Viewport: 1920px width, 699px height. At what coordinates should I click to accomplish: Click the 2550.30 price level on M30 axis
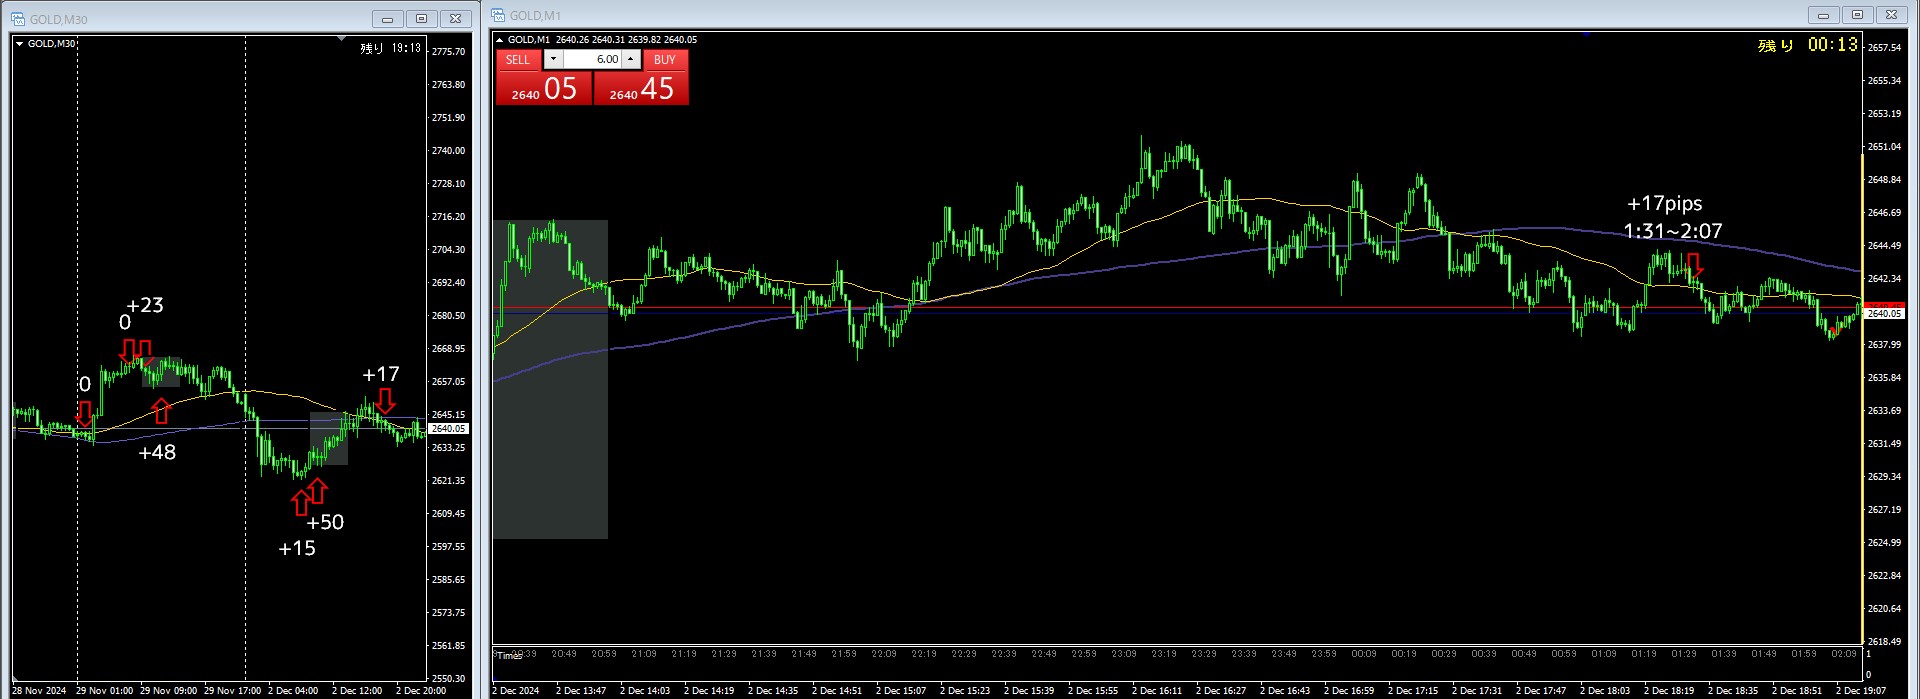point(448,679)
